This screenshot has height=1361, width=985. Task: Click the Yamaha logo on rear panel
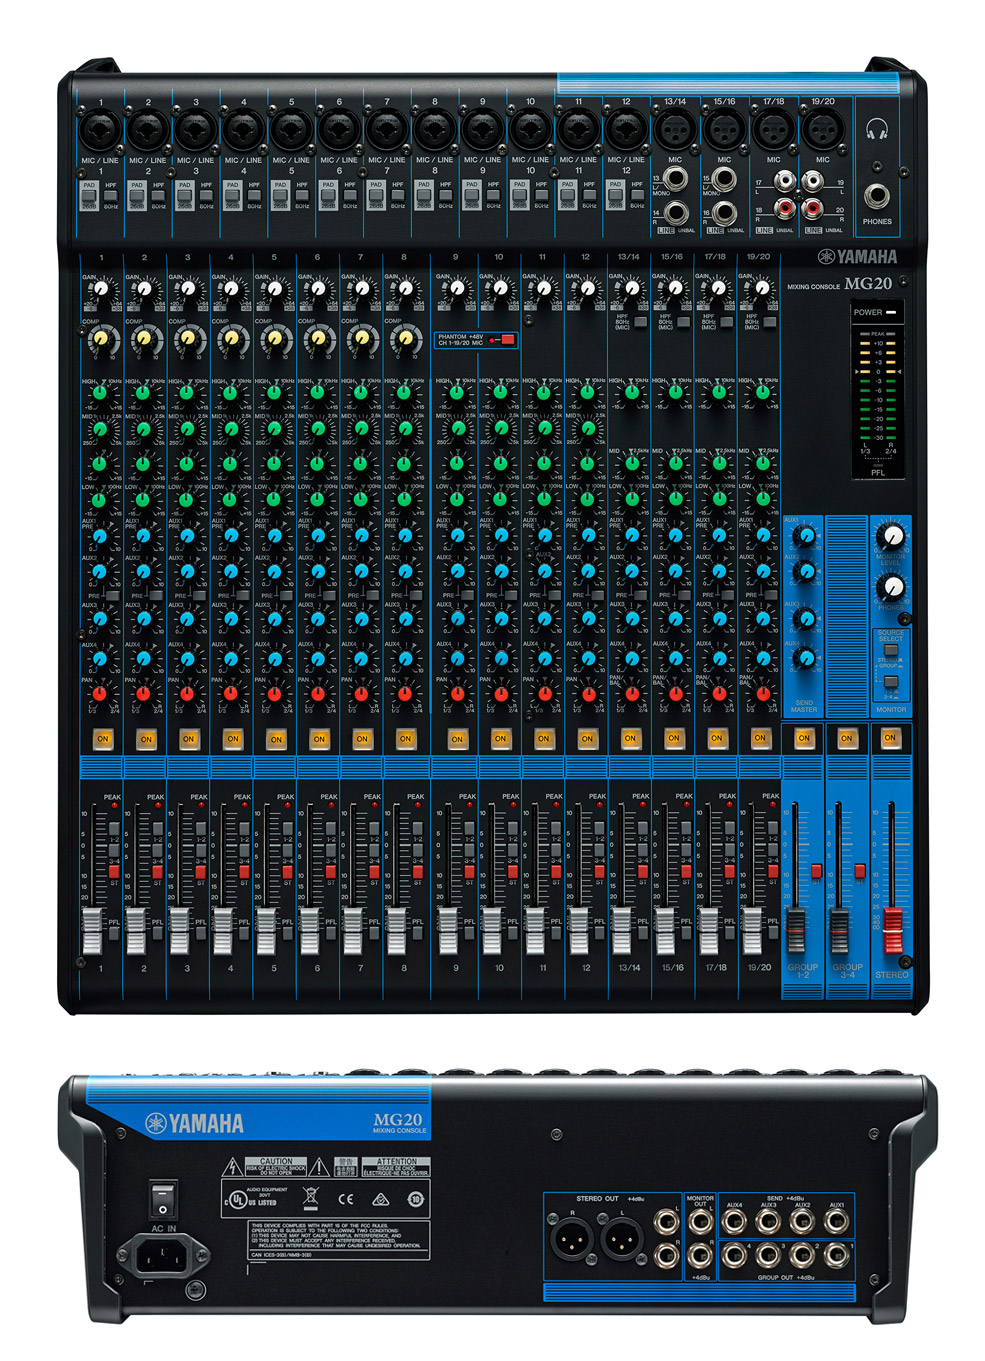(195, 1123)
